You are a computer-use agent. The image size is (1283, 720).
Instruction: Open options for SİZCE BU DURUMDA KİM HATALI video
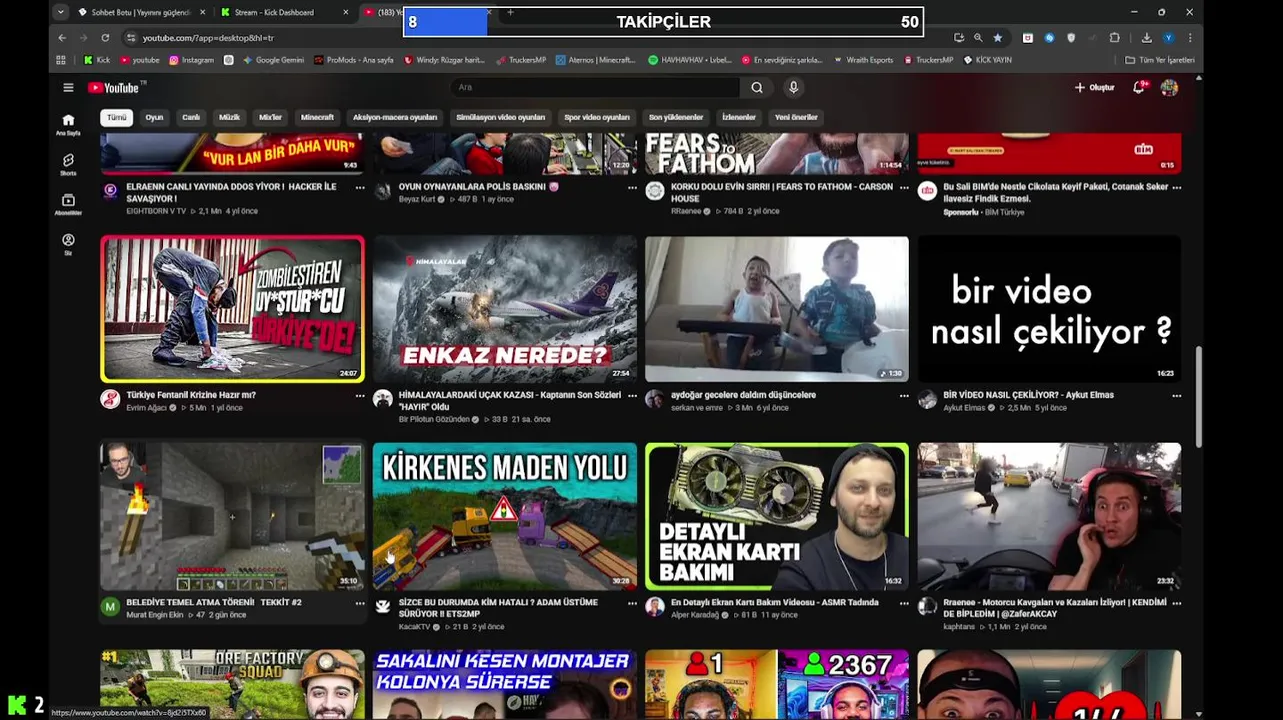click(x=632, y=604)
